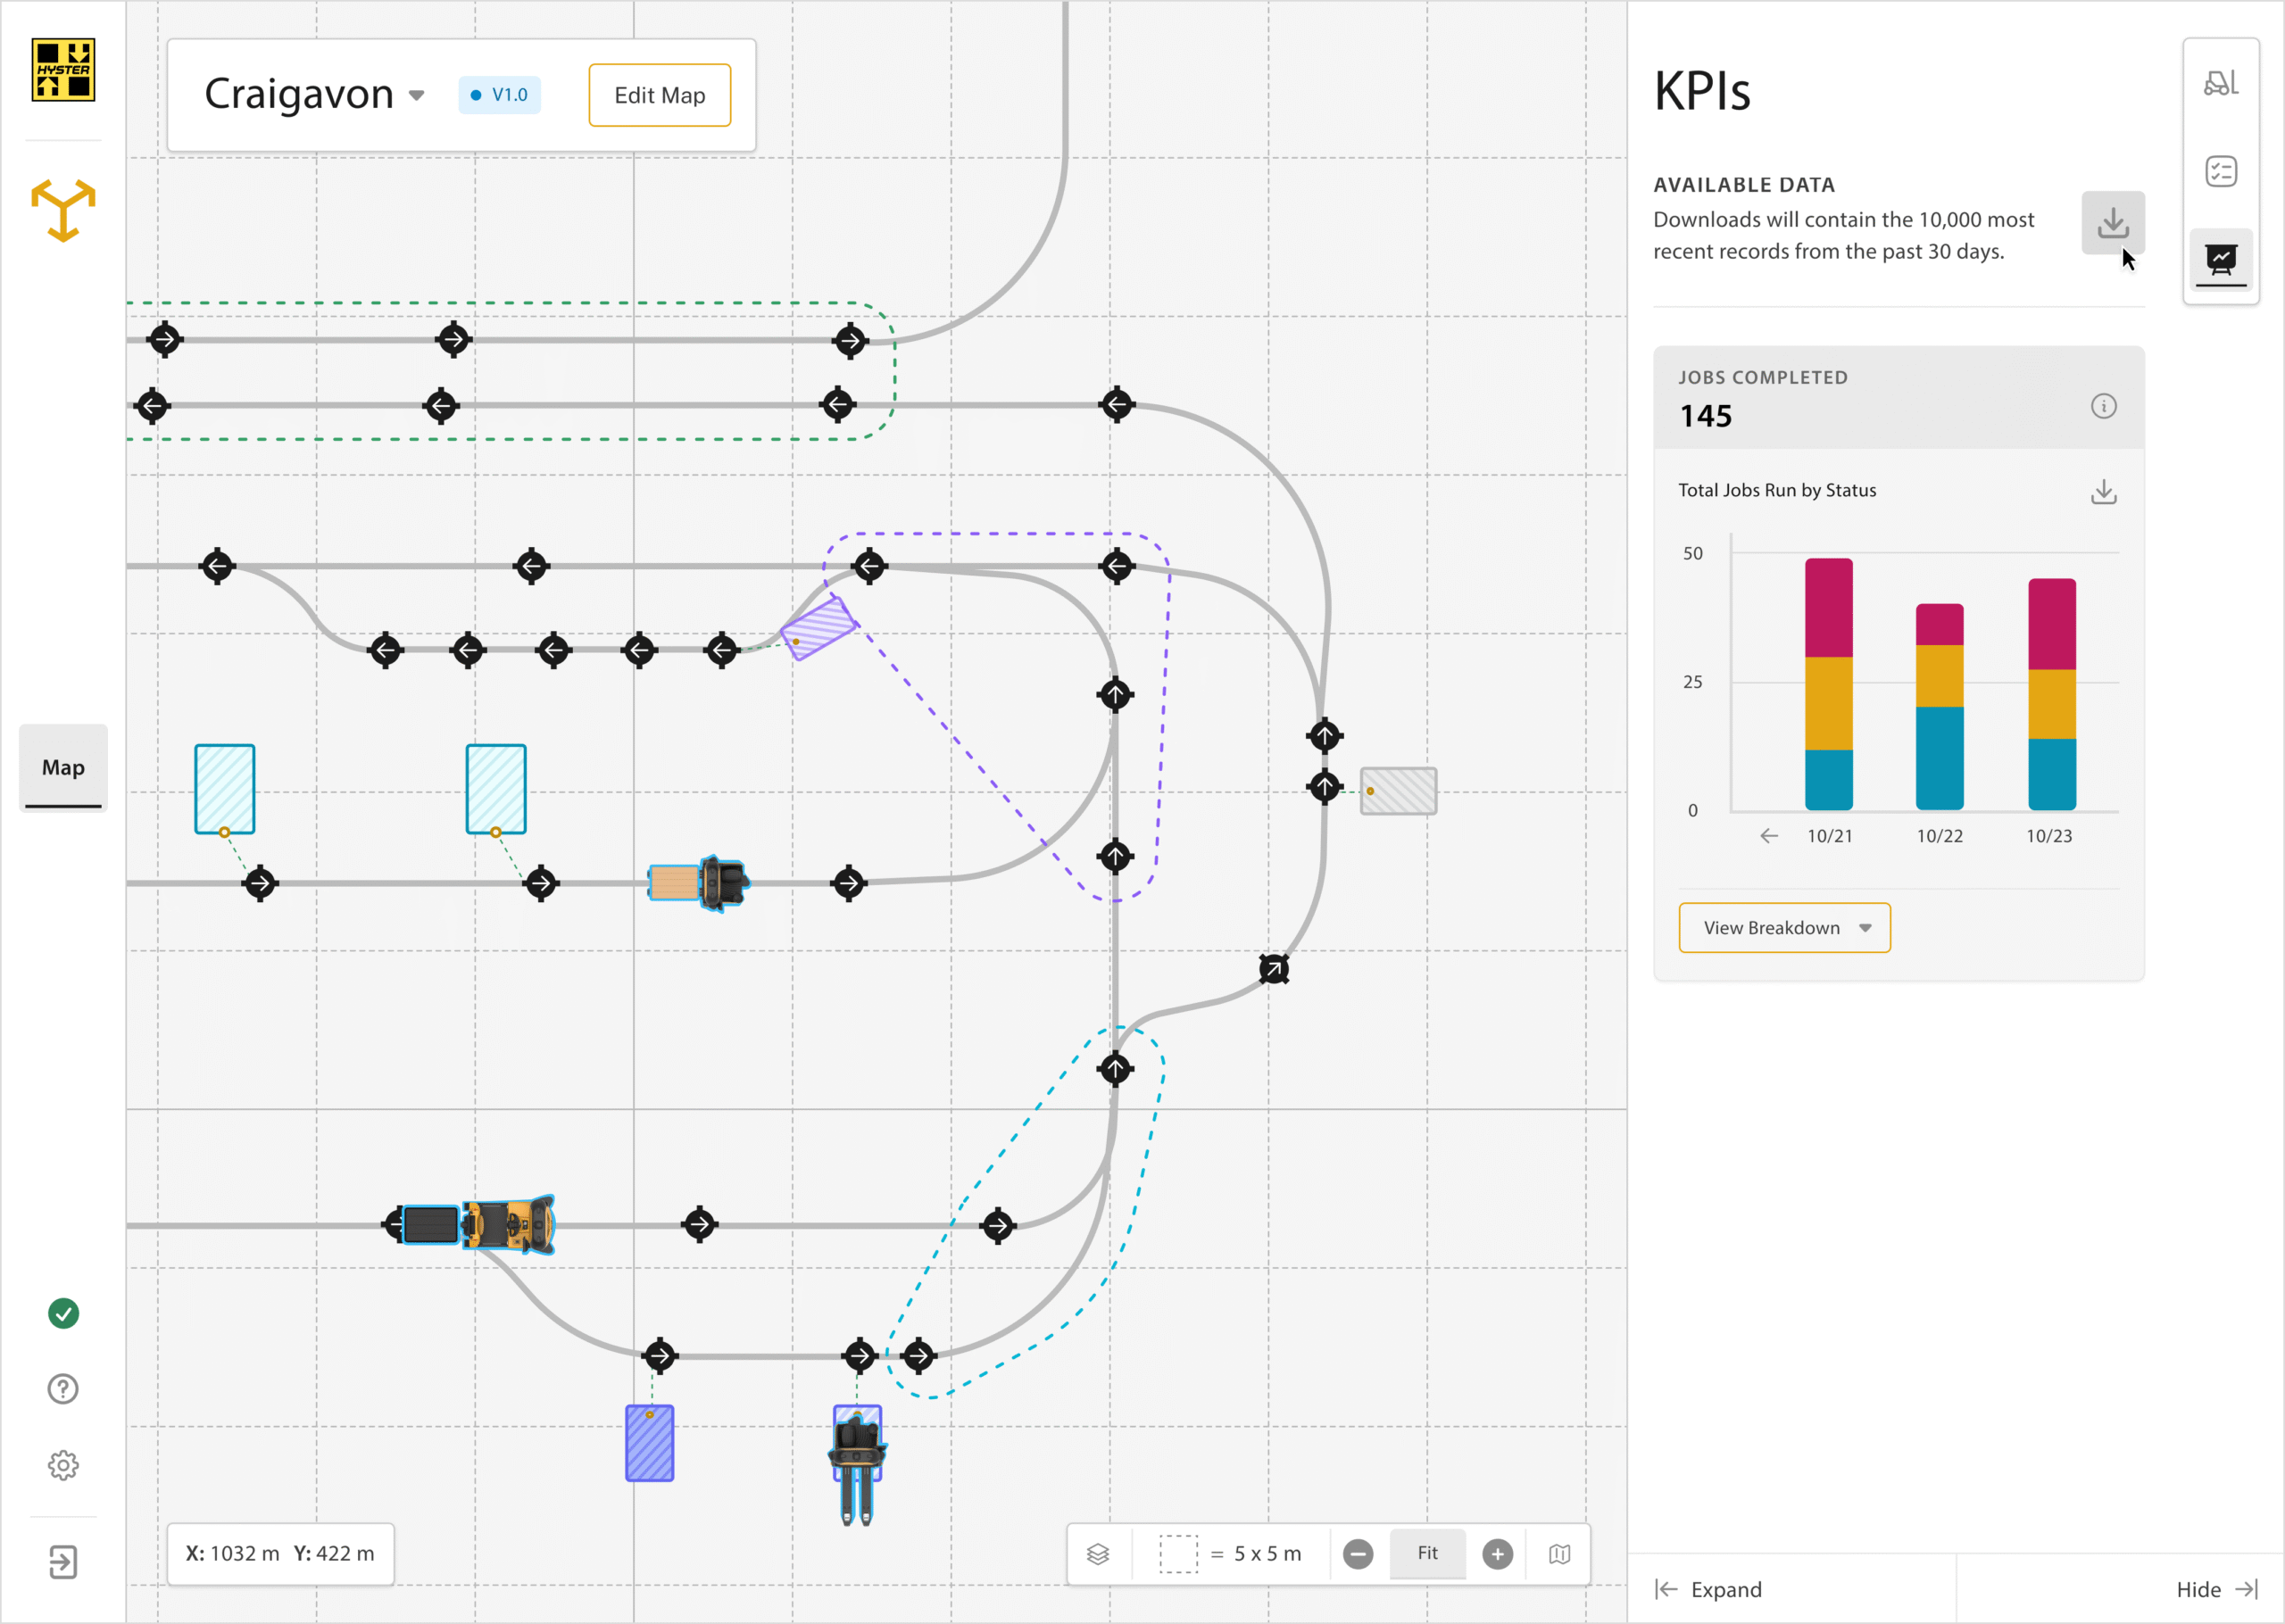Click the chart previous dates arrow

coord(1769,836)
